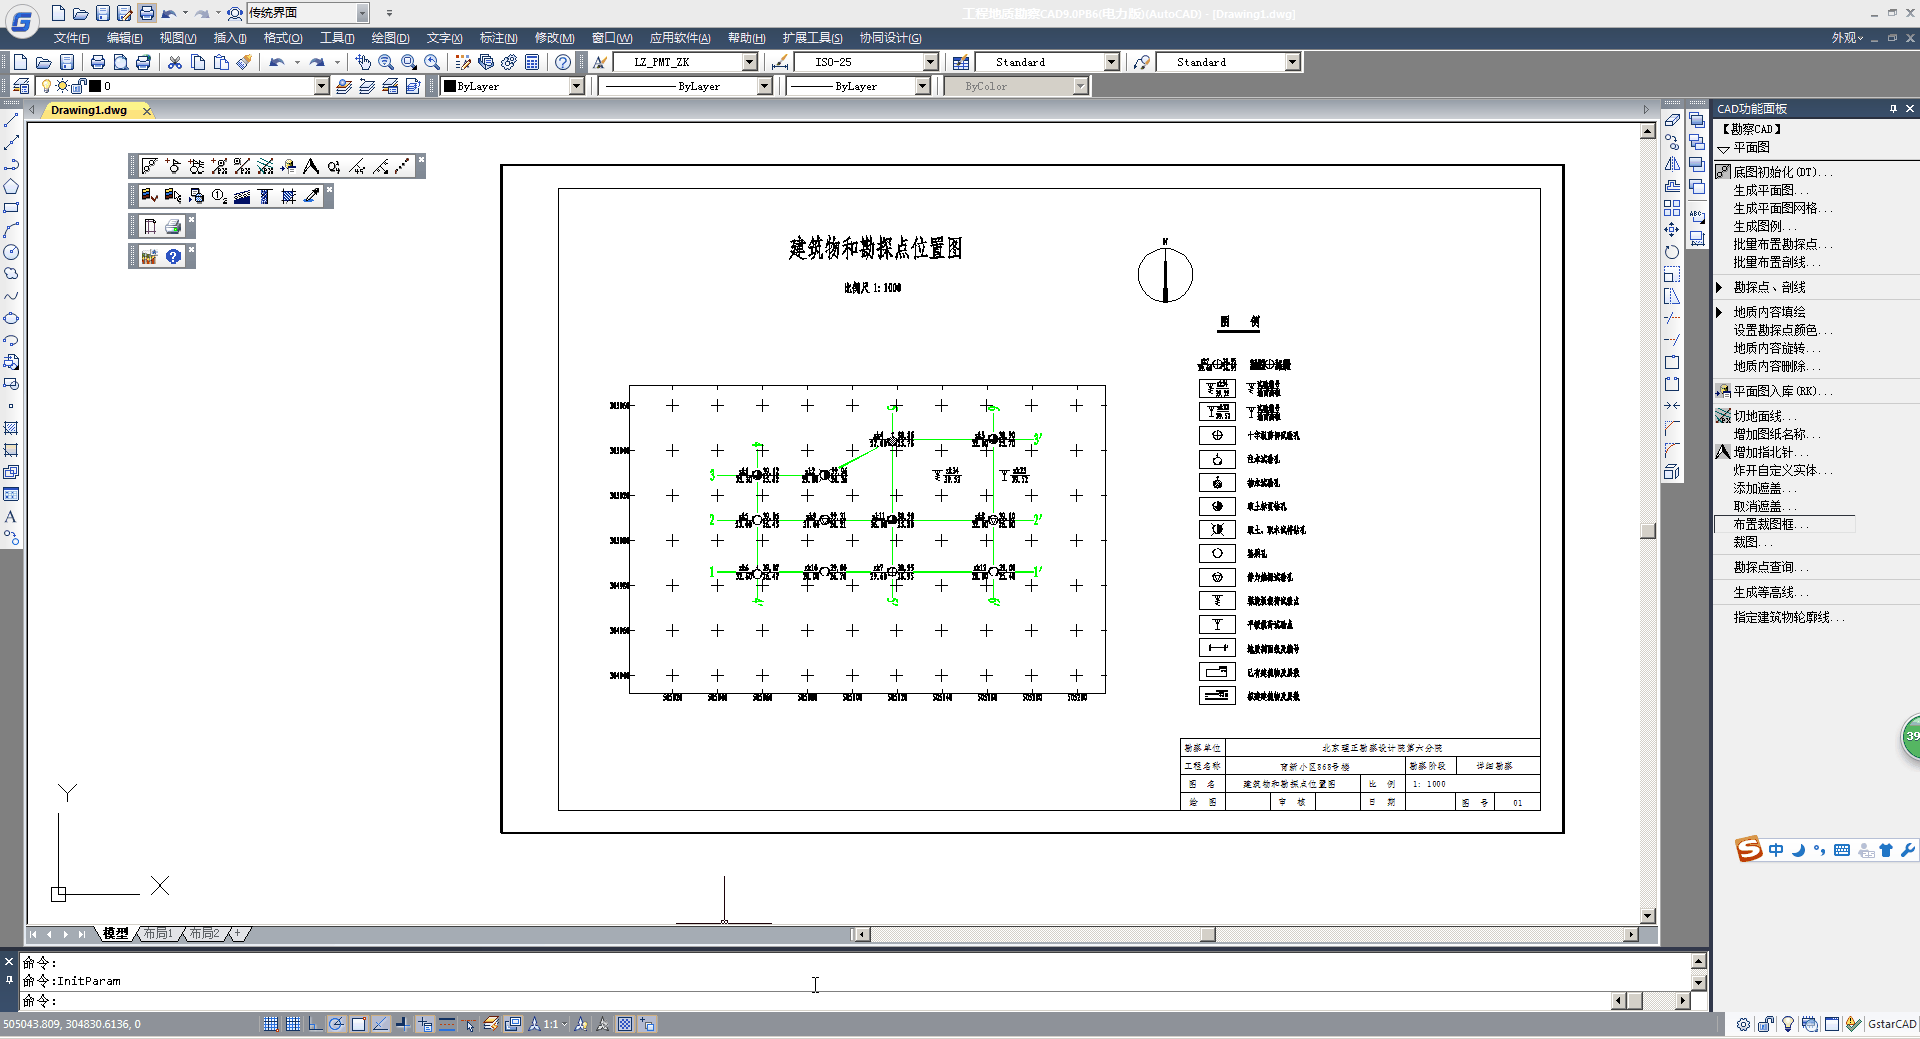Viewport: 1920px width, 1039px height.
Task: Click the Pan (hand) tool icon
Action: point(363,62)
